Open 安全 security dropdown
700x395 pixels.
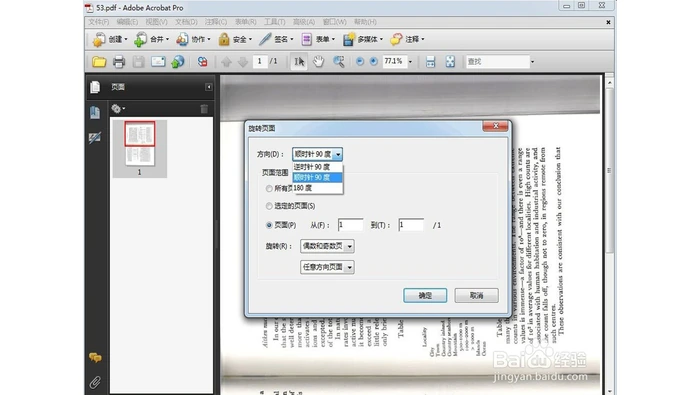pyautogui.click(x=235, y=39)
